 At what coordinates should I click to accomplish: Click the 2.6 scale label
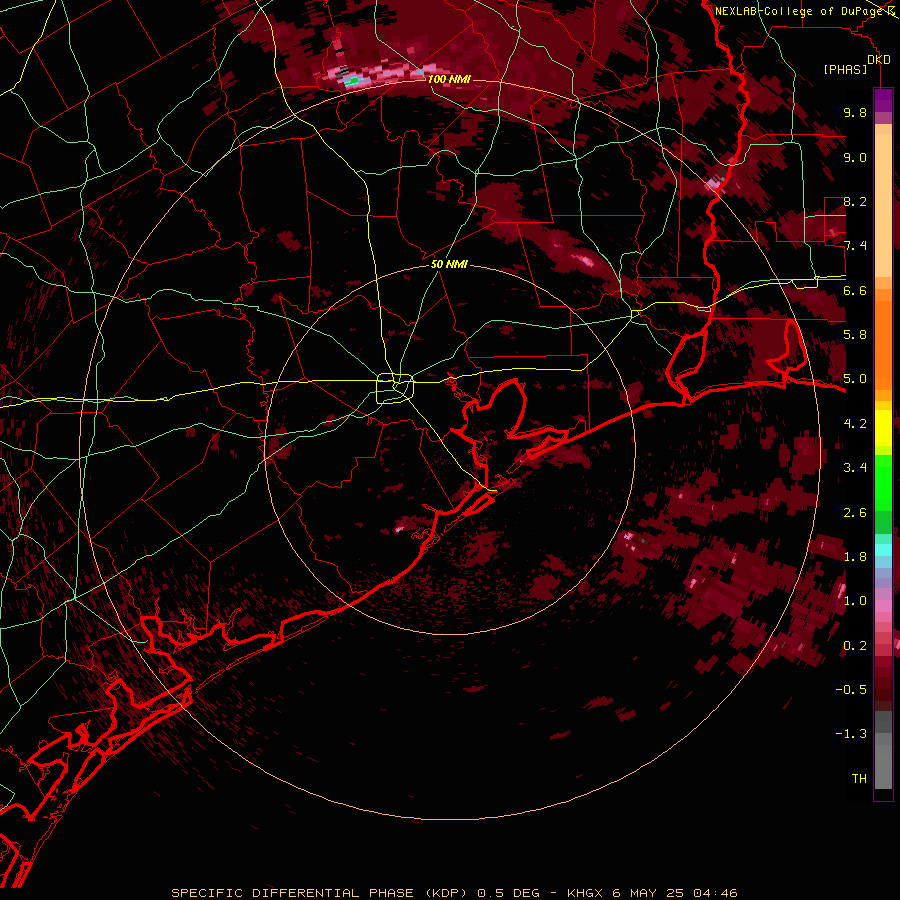pyautogui.click(x=855, y=513)
